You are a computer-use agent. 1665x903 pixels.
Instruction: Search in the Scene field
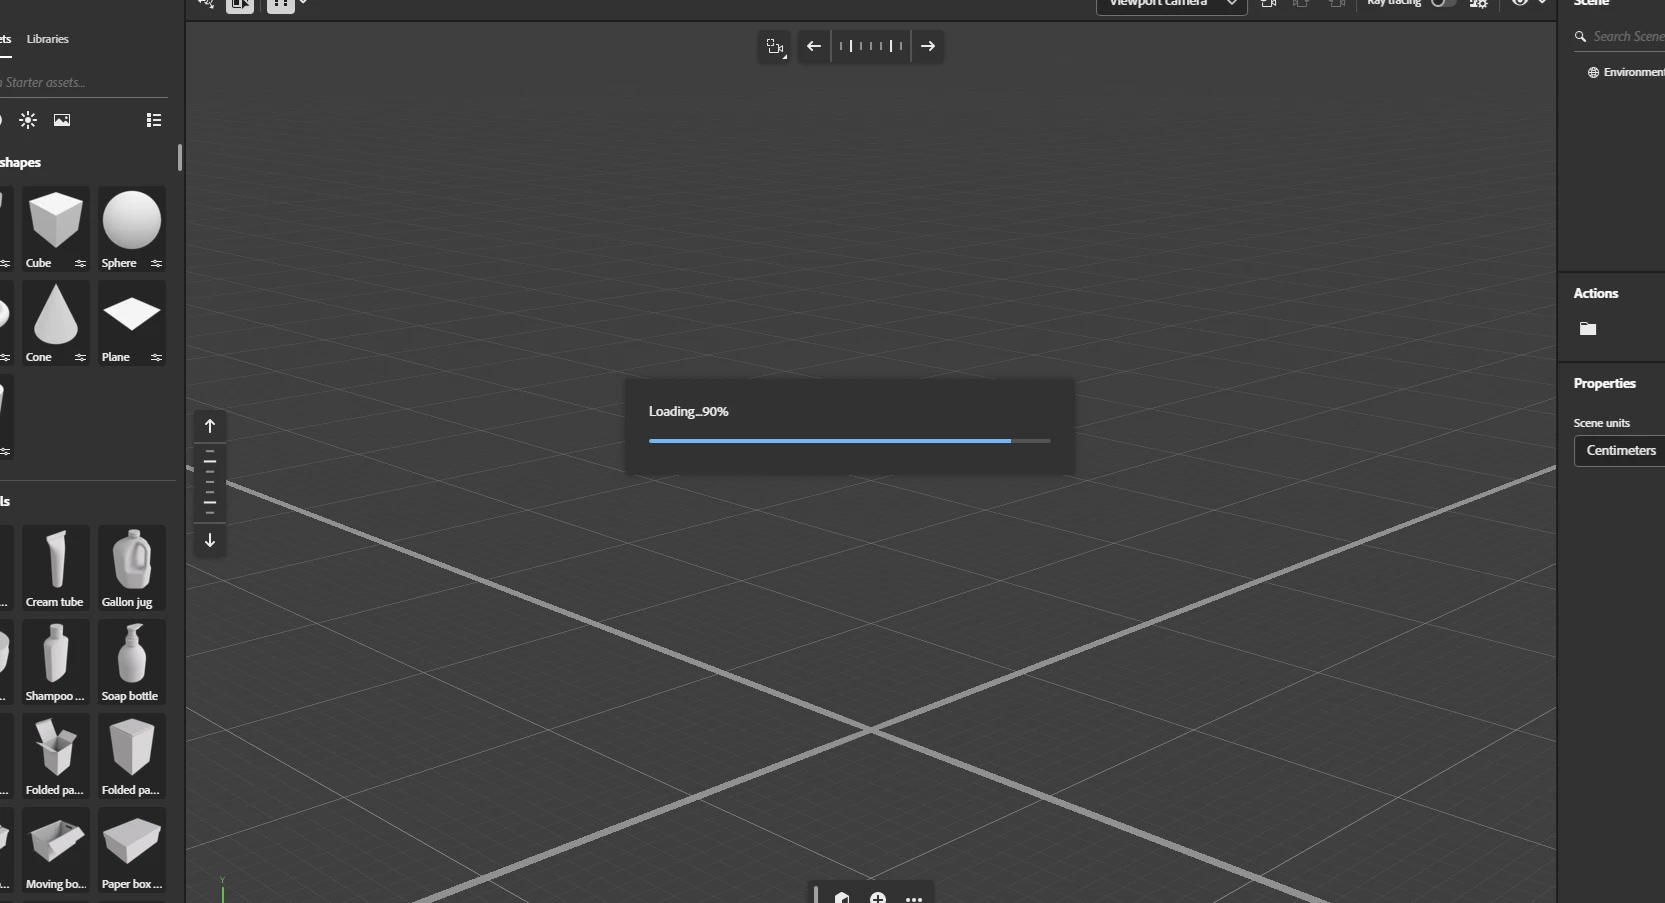coord(1620,37)
